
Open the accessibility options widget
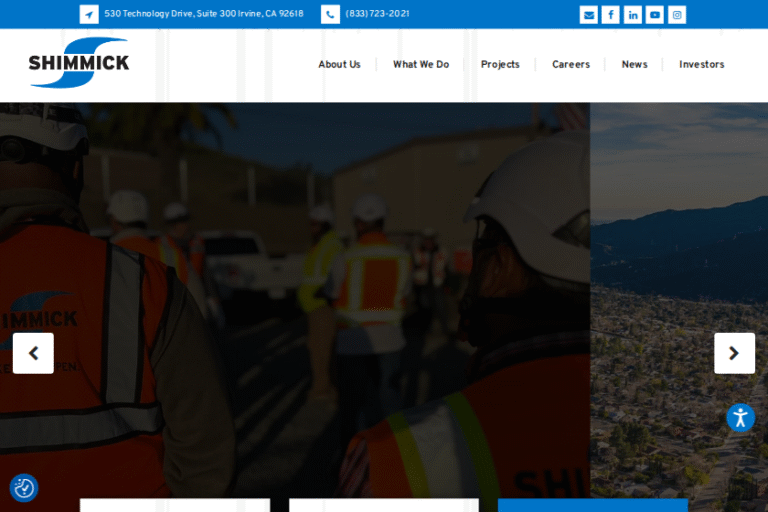[740, 418]
